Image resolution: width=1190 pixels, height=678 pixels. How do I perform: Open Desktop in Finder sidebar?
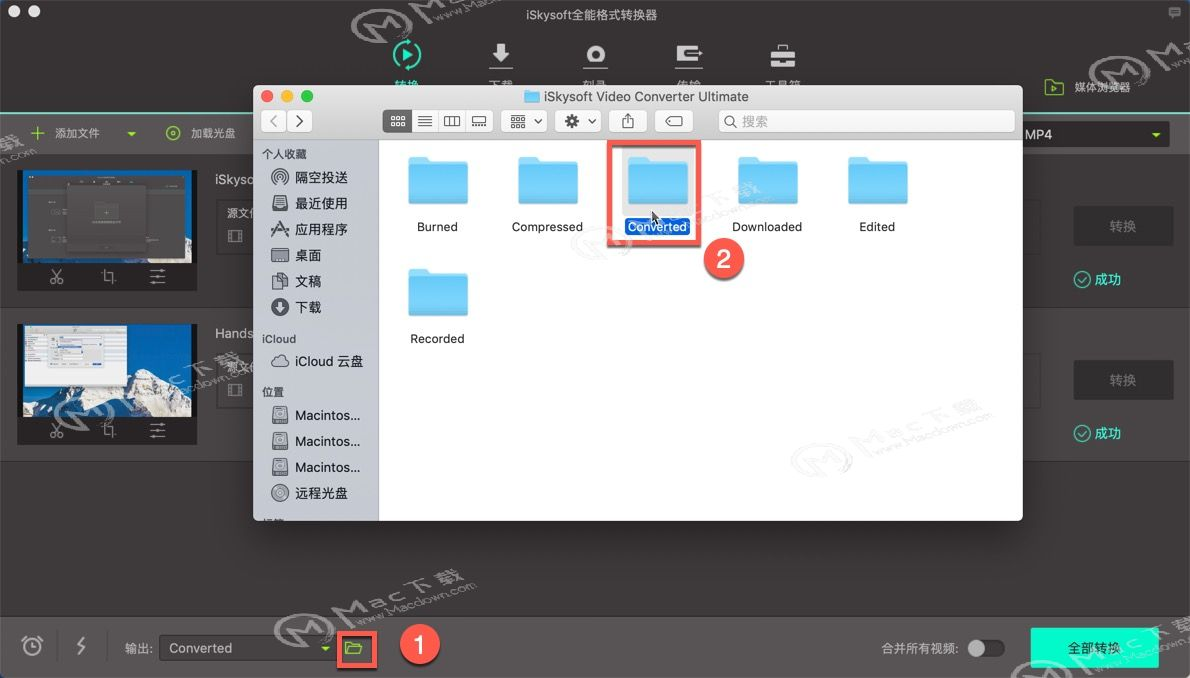tap(297, 255)
